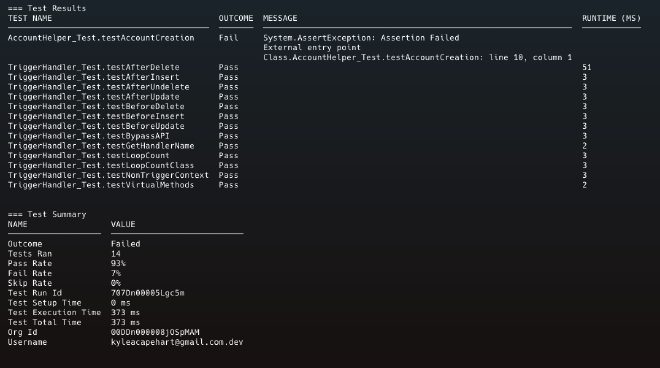
Task: Select TriggerHandler_Test.testNonTriggerContext text
Action: [x=108, y=175]
